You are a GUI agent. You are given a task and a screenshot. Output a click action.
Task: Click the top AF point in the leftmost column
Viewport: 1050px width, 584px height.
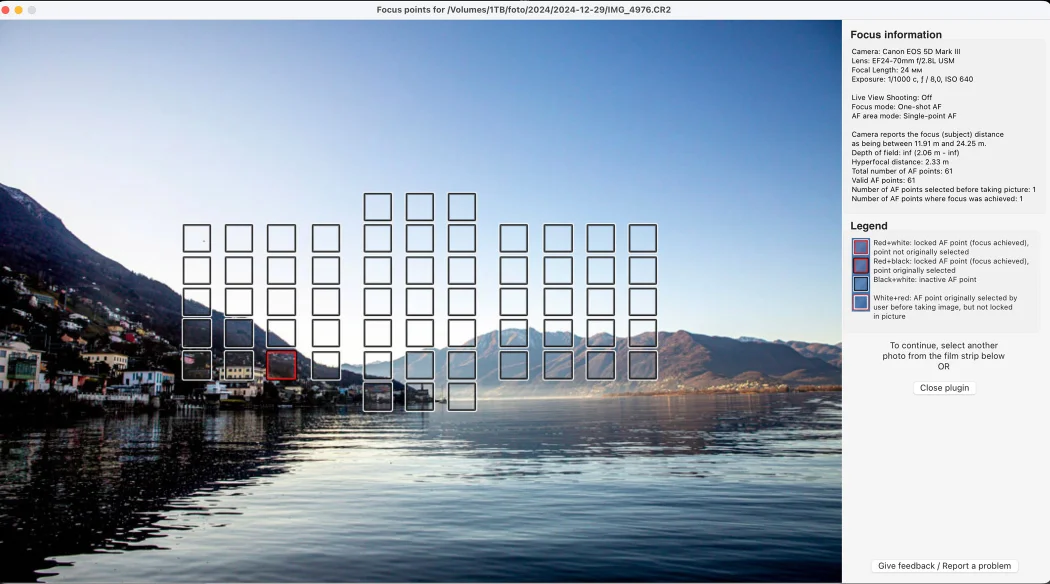pos(197,238)
